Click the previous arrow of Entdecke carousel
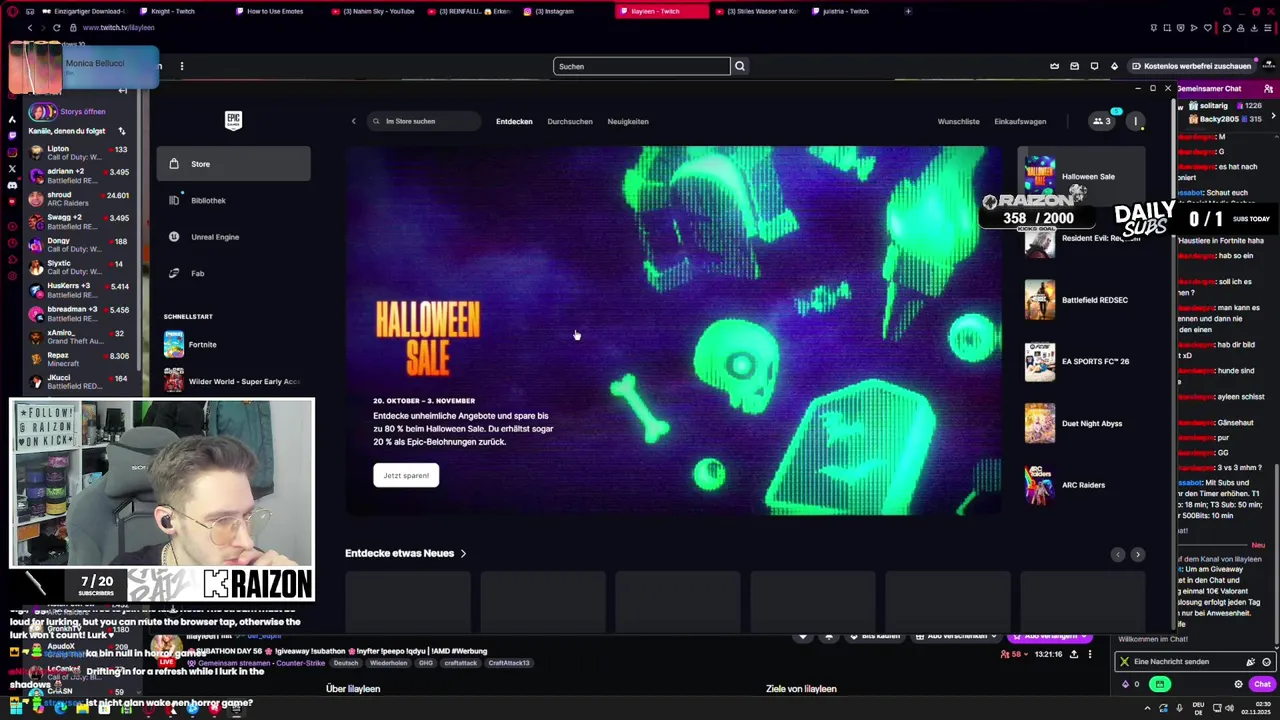The width and height of the screenshot is (1280, 720). [x=1118, y=554]
